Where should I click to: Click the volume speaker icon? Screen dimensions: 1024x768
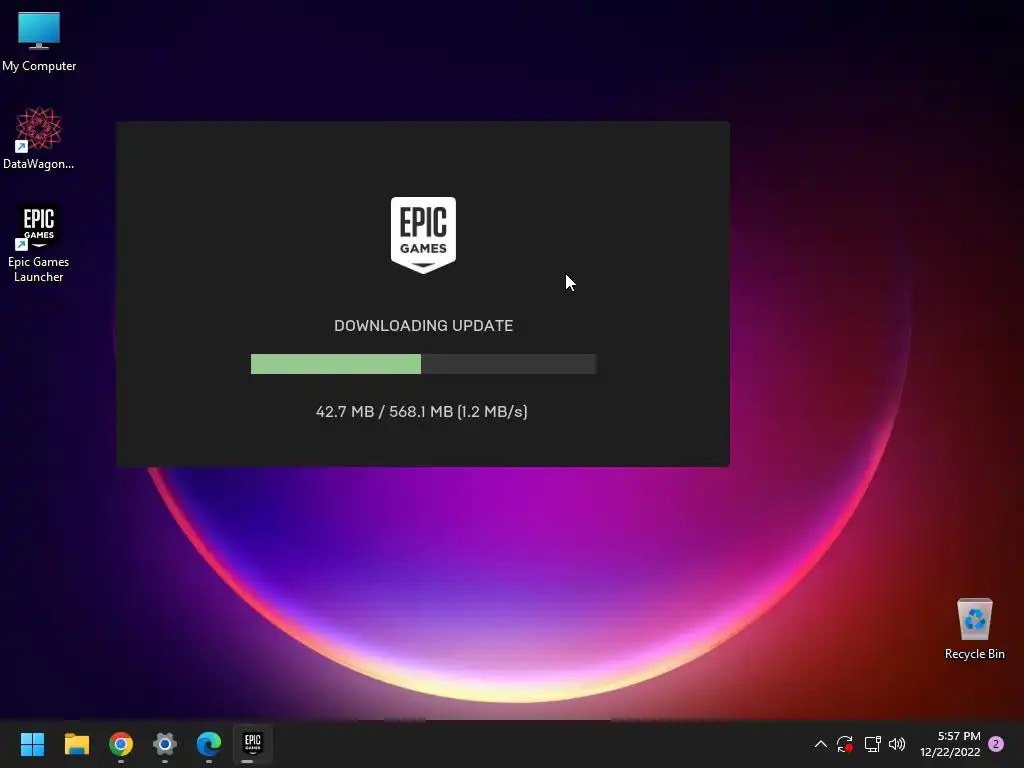(x=897, y=744)
